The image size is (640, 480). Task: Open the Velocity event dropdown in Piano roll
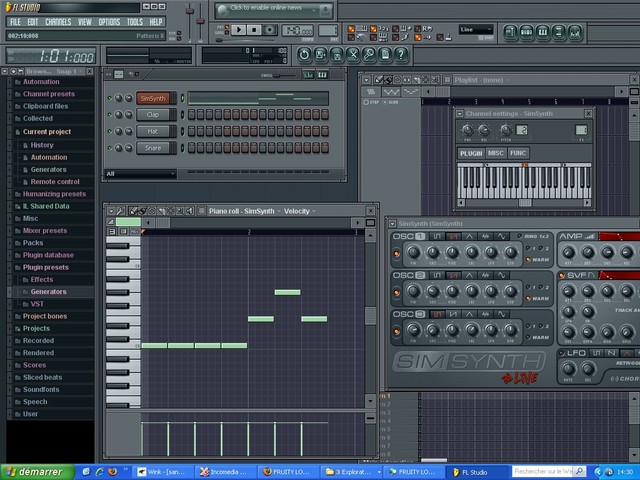[x=301, y=211]
